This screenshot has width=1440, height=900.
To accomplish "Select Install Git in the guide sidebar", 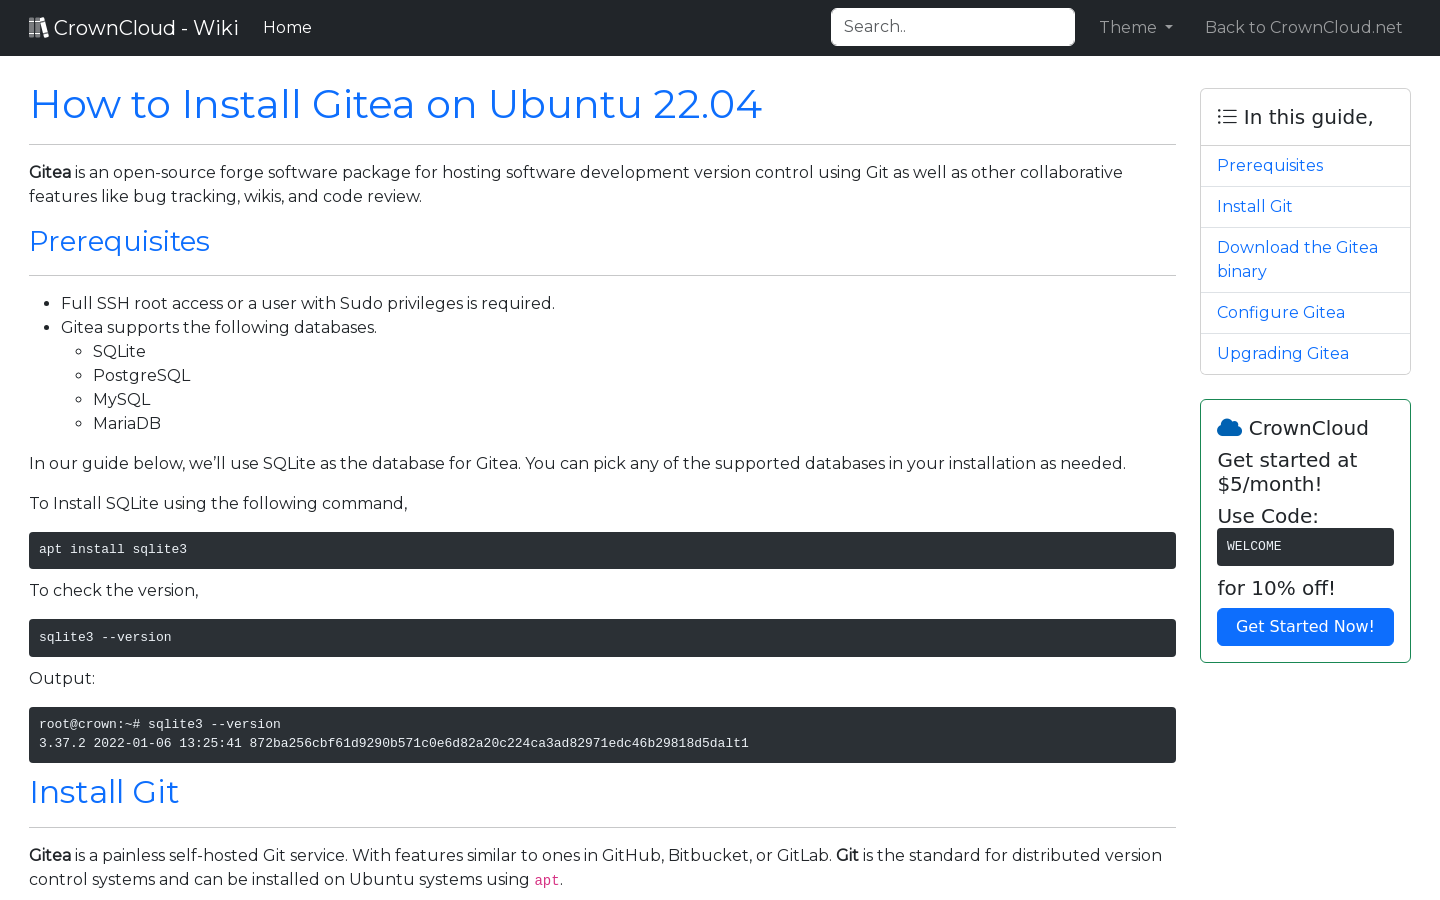I will [x=1254, y=207].
